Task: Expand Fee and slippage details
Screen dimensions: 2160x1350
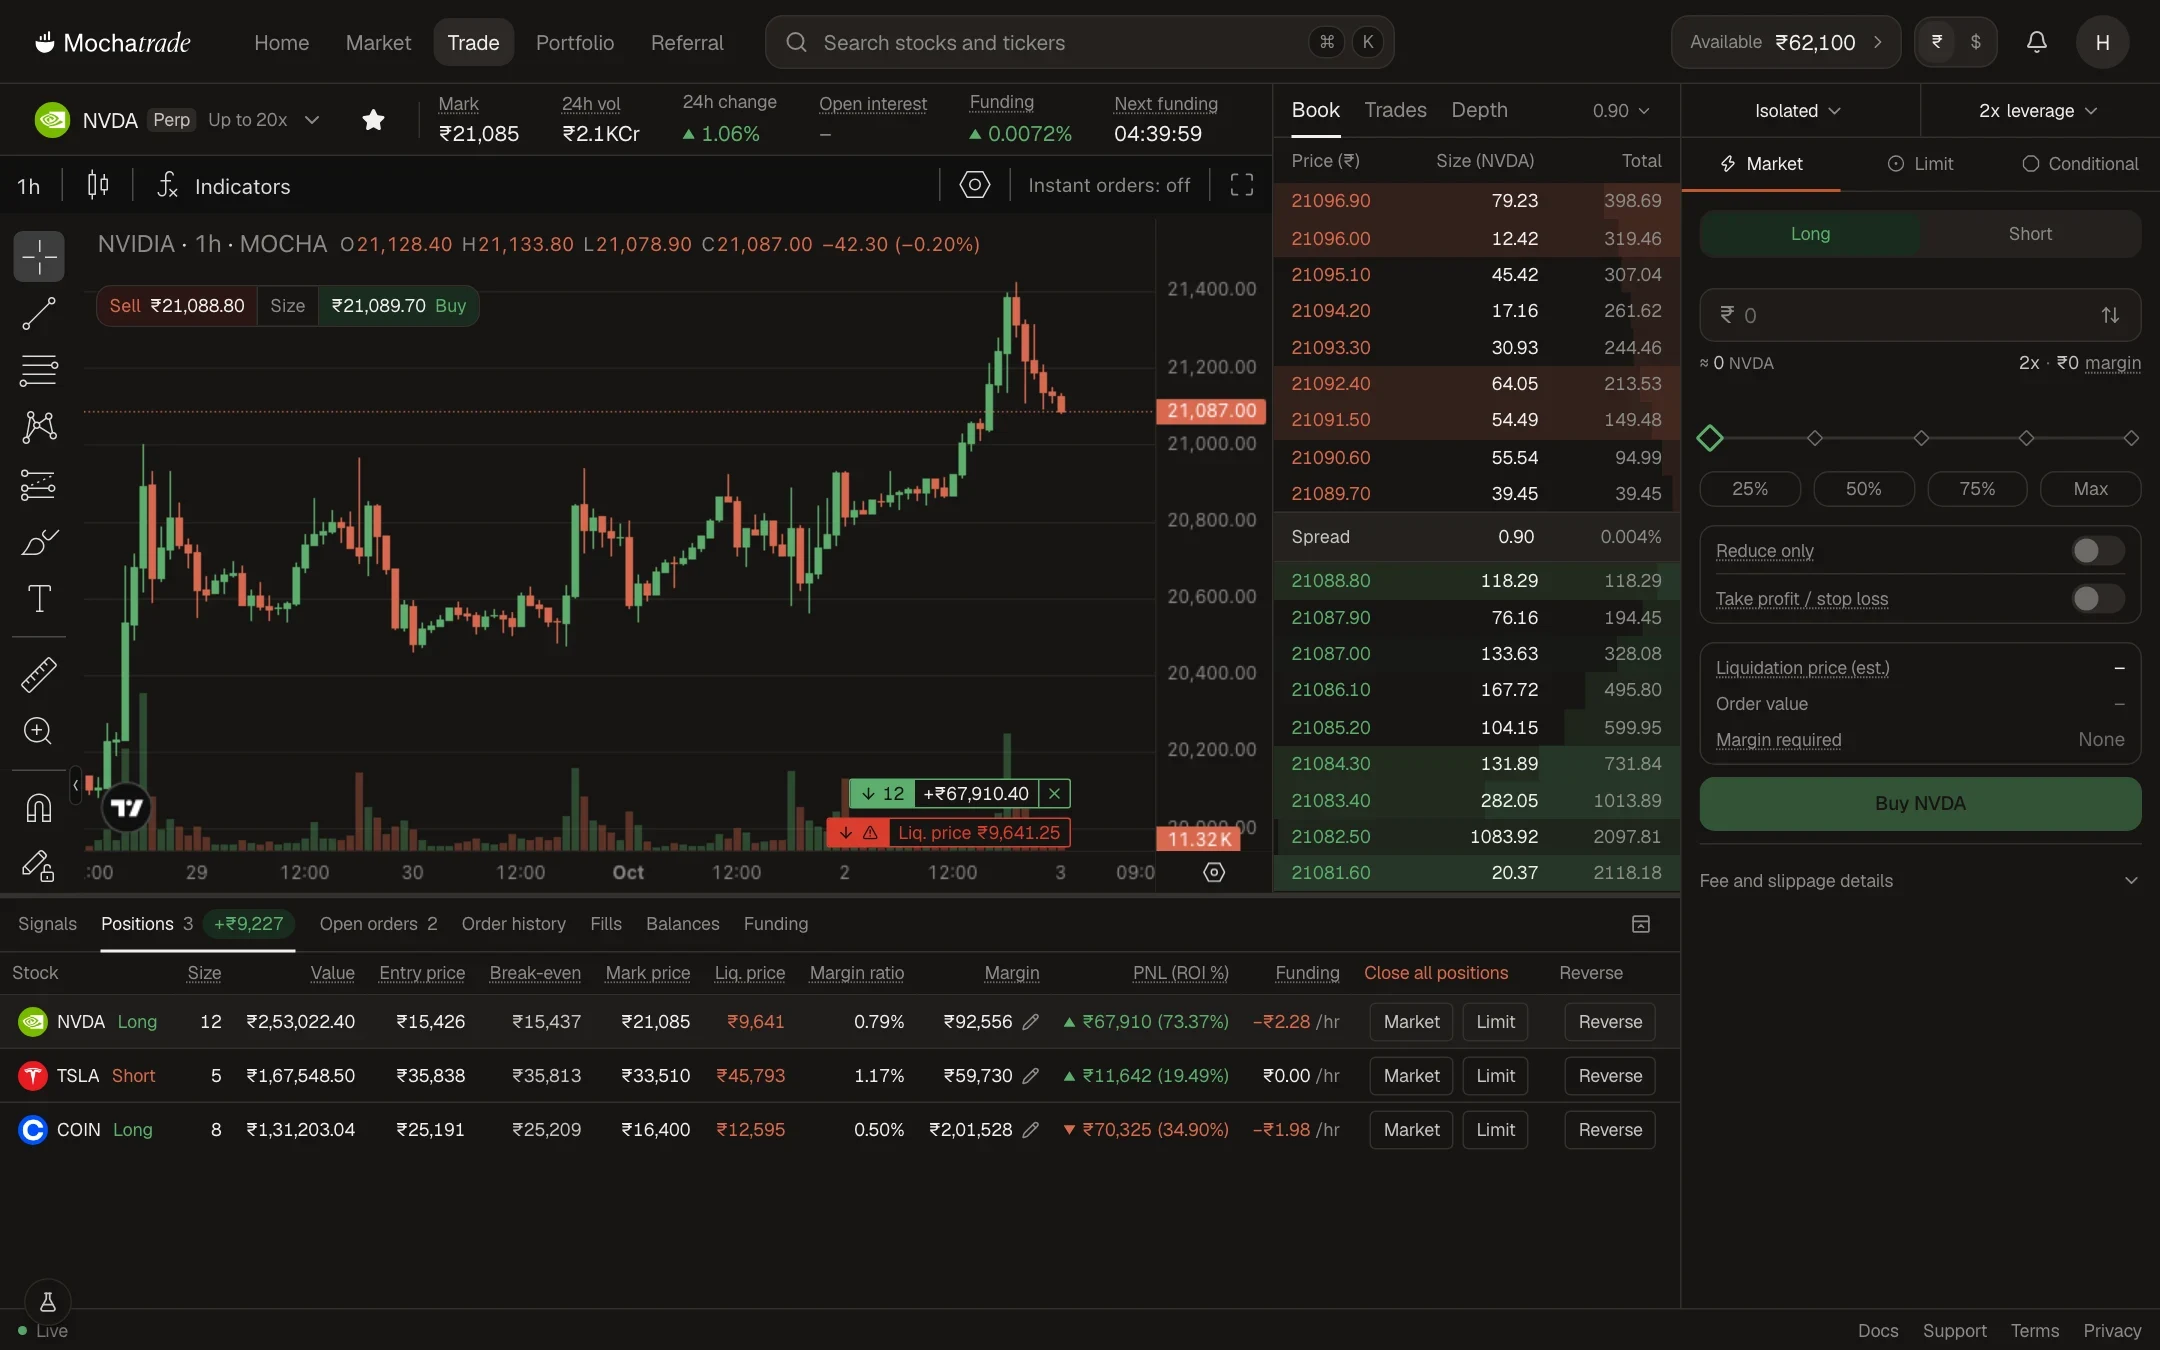Action: point(1920,881)
